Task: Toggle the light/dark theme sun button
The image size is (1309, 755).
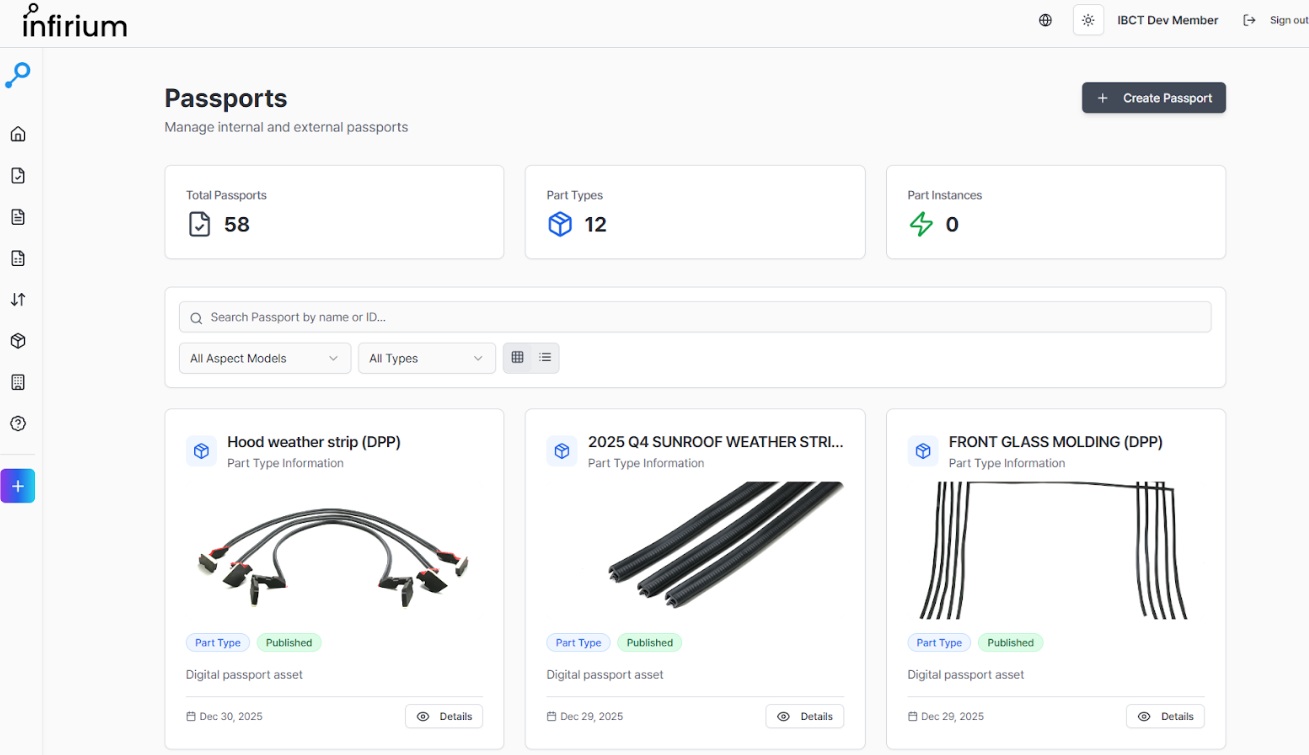Action: (1088, 20)
